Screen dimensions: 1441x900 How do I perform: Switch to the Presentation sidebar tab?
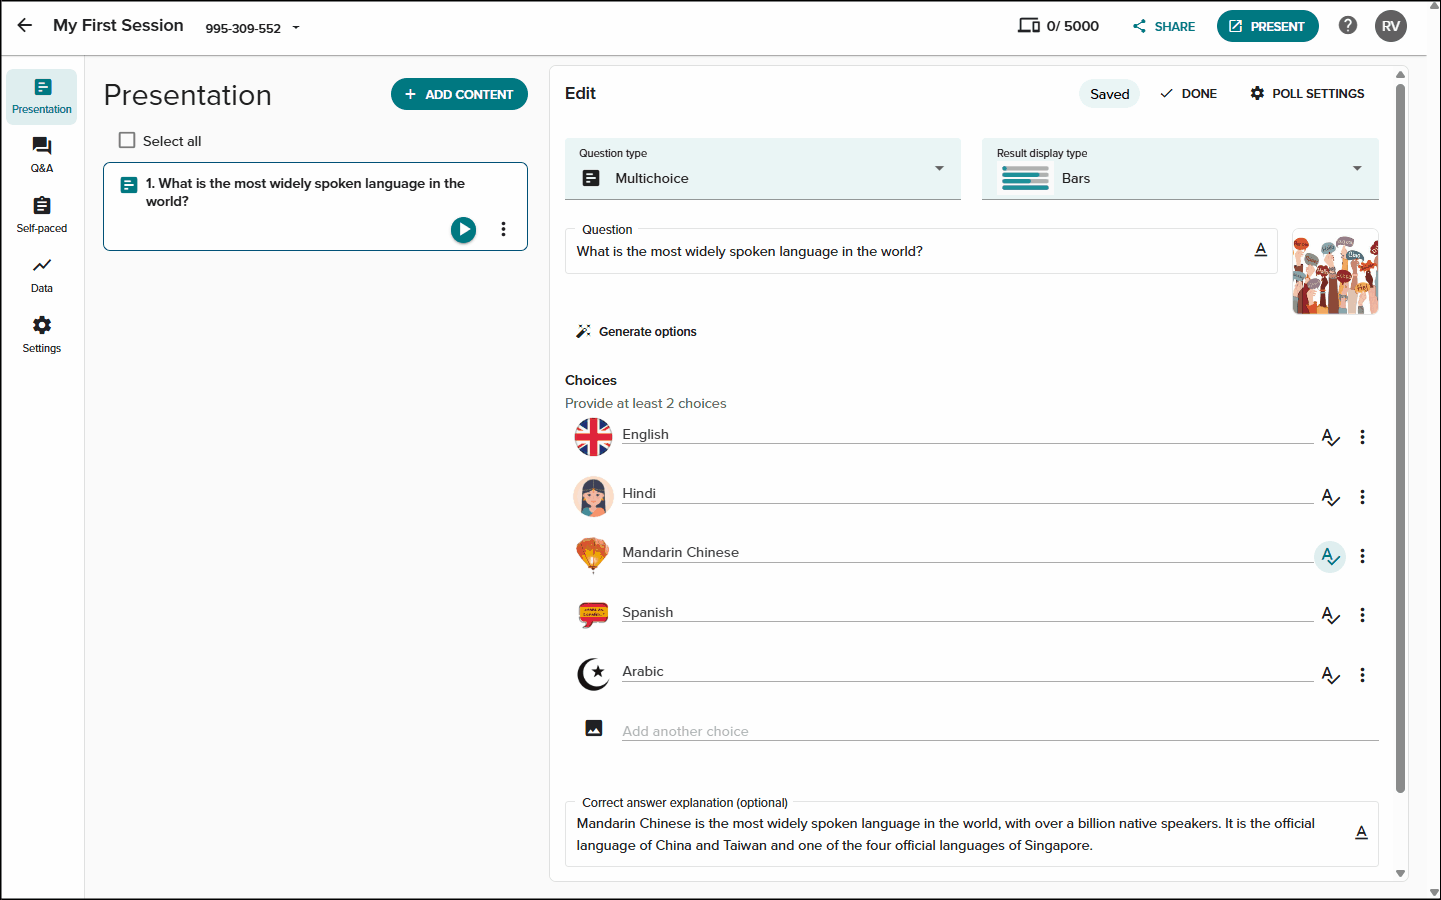(x=42, y=96)
